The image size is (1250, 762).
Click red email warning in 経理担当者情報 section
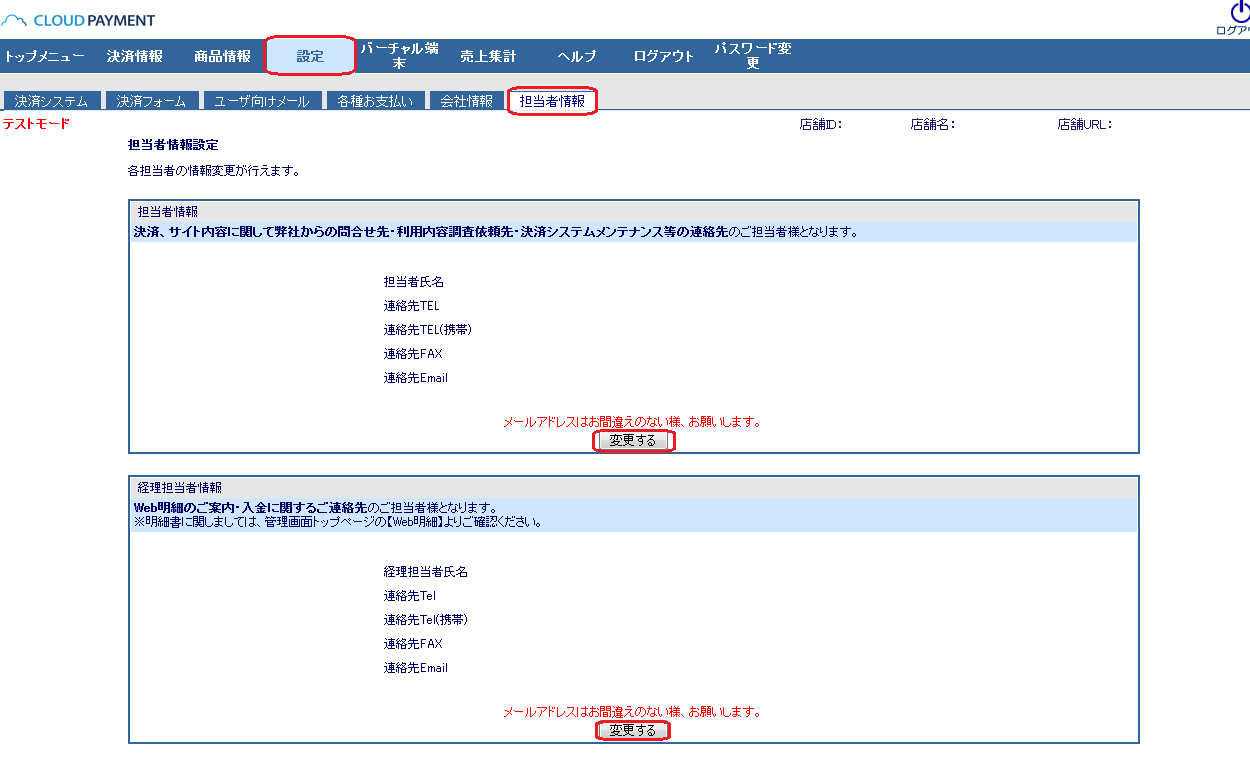[x=632, y=712]
